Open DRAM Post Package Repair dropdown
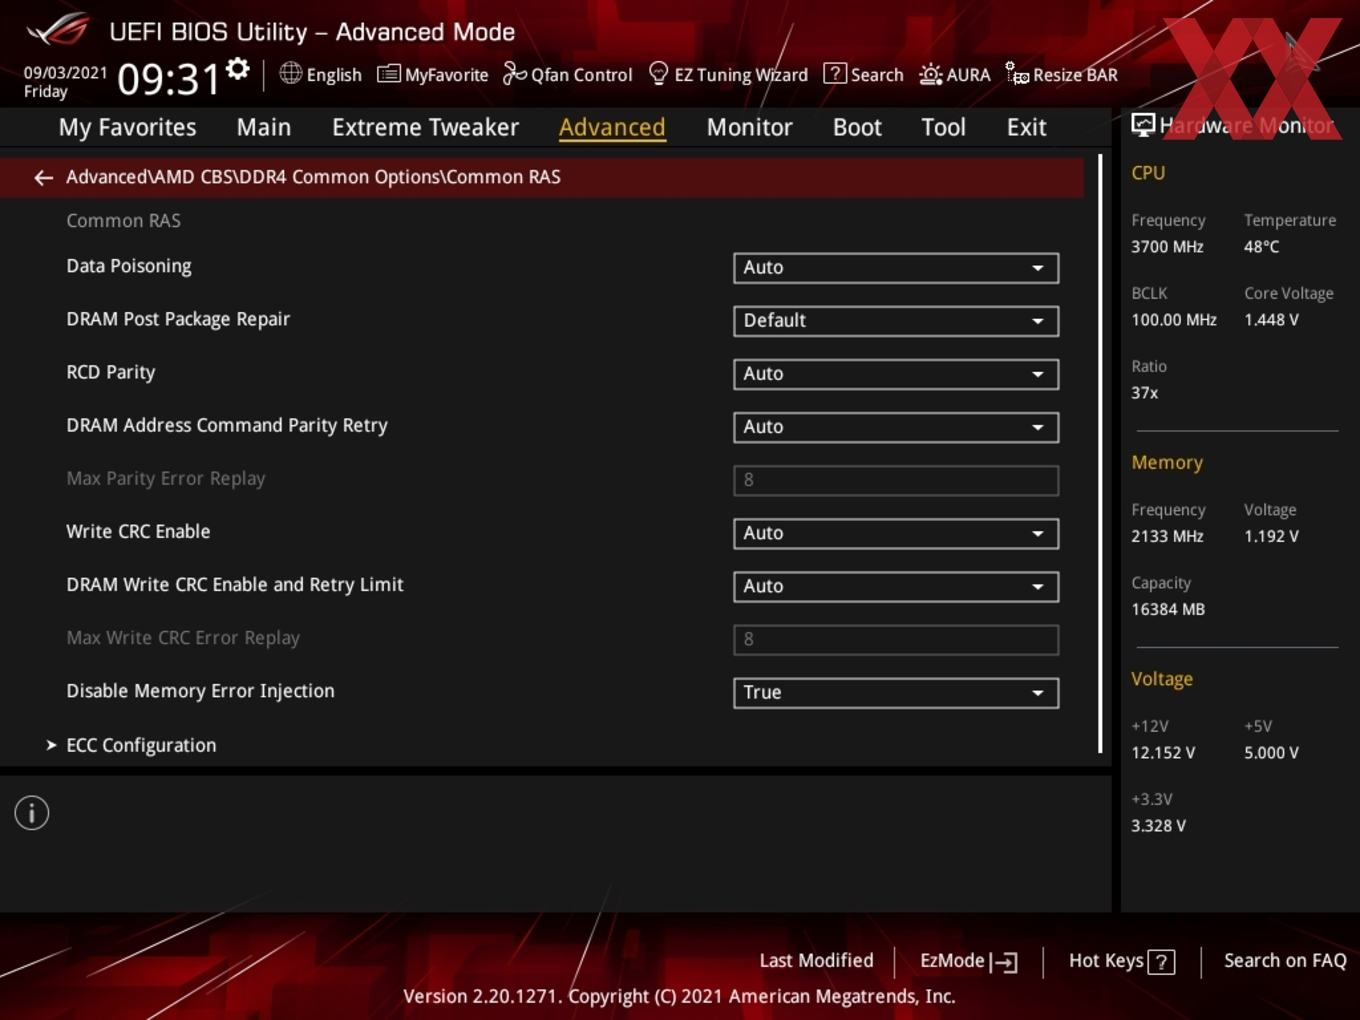Screen dimensions: 1360x1020 point(896,321)
